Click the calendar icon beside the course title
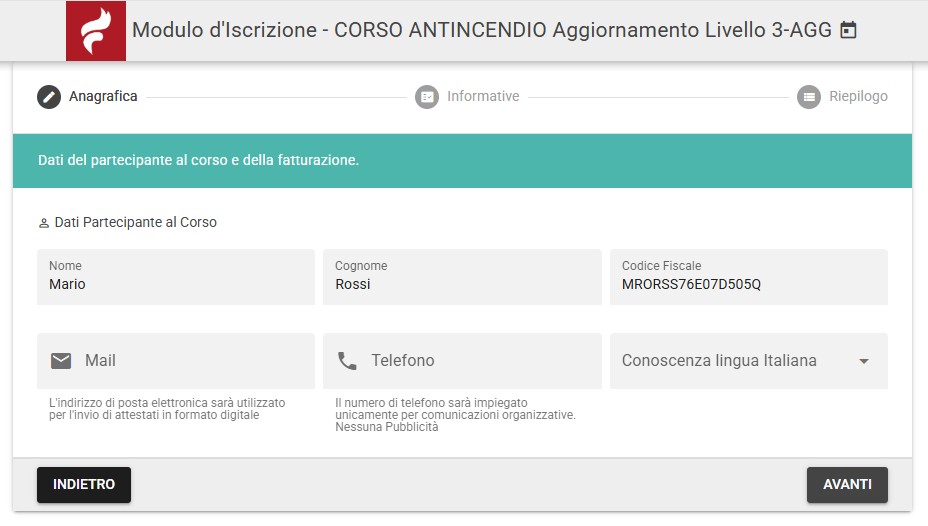Viewport: 928px width, 526px height. pyautogui.click(x=848, y=31)
